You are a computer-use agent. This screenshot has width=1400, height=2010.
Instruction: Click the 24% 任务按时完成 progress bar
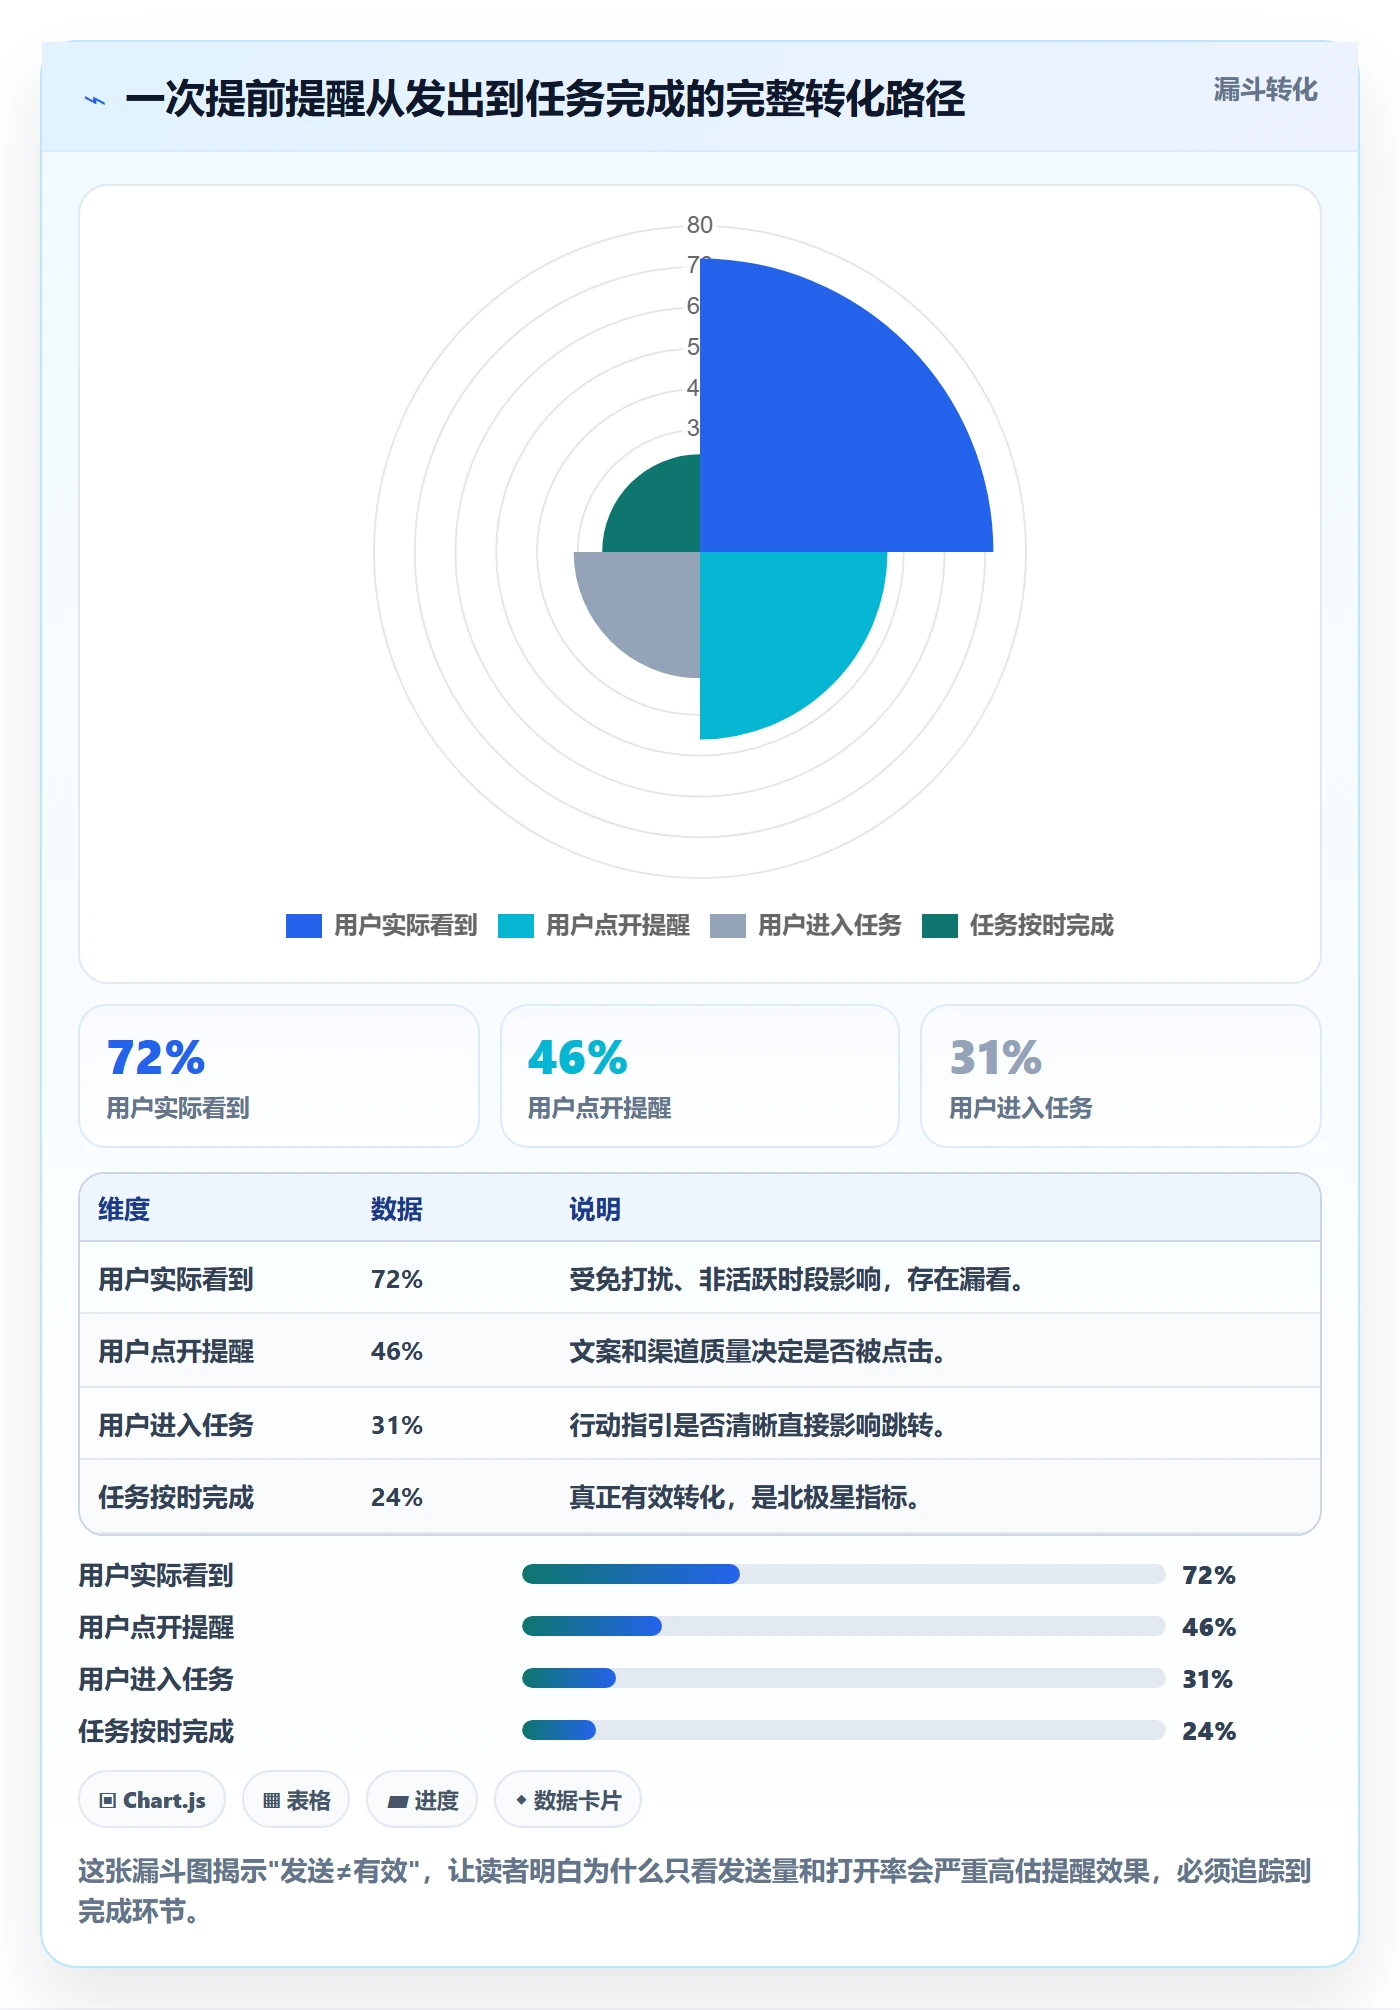843,1730
